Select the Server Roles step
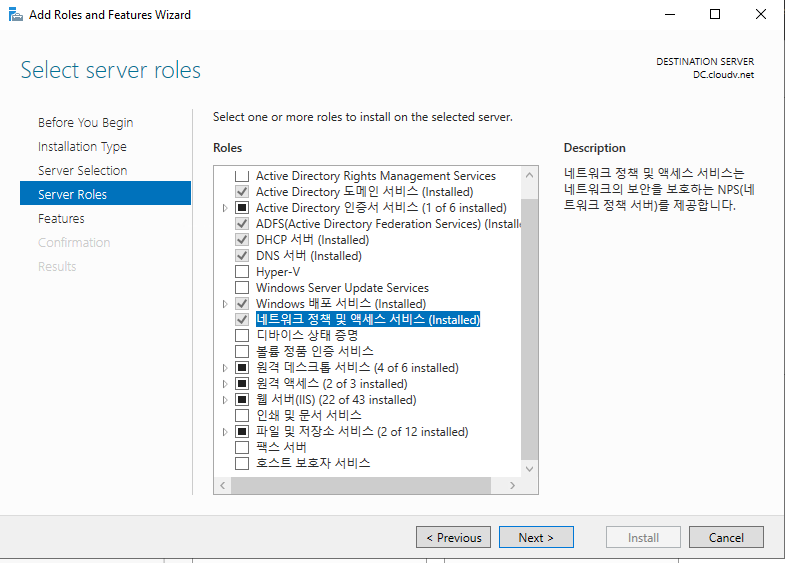Screen dimensions: 785x563 click(x=105, y=193)
